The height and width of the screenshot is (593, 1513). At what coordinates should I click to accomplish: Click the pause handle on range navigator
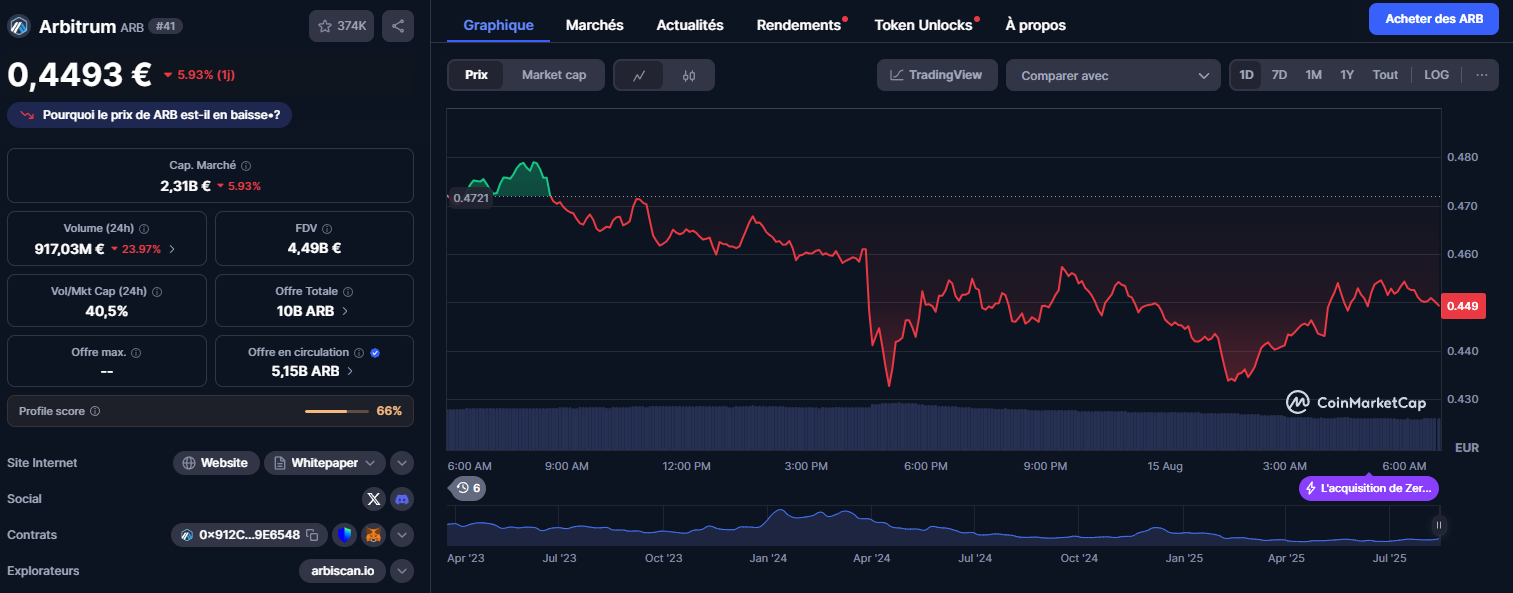click(1439, 525)
